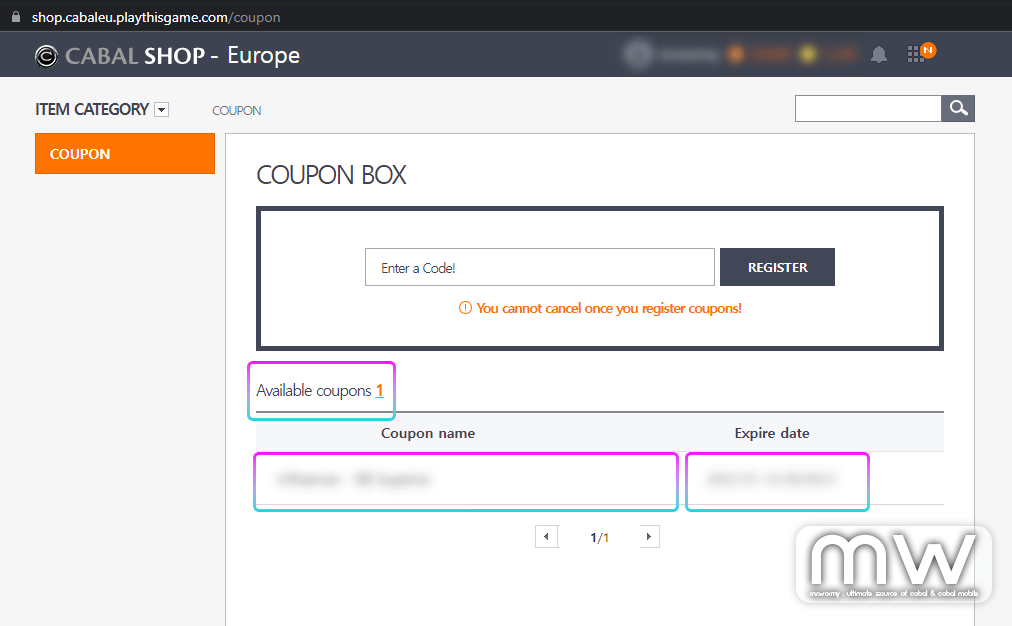Click the blurred user avatar in header

635,55
